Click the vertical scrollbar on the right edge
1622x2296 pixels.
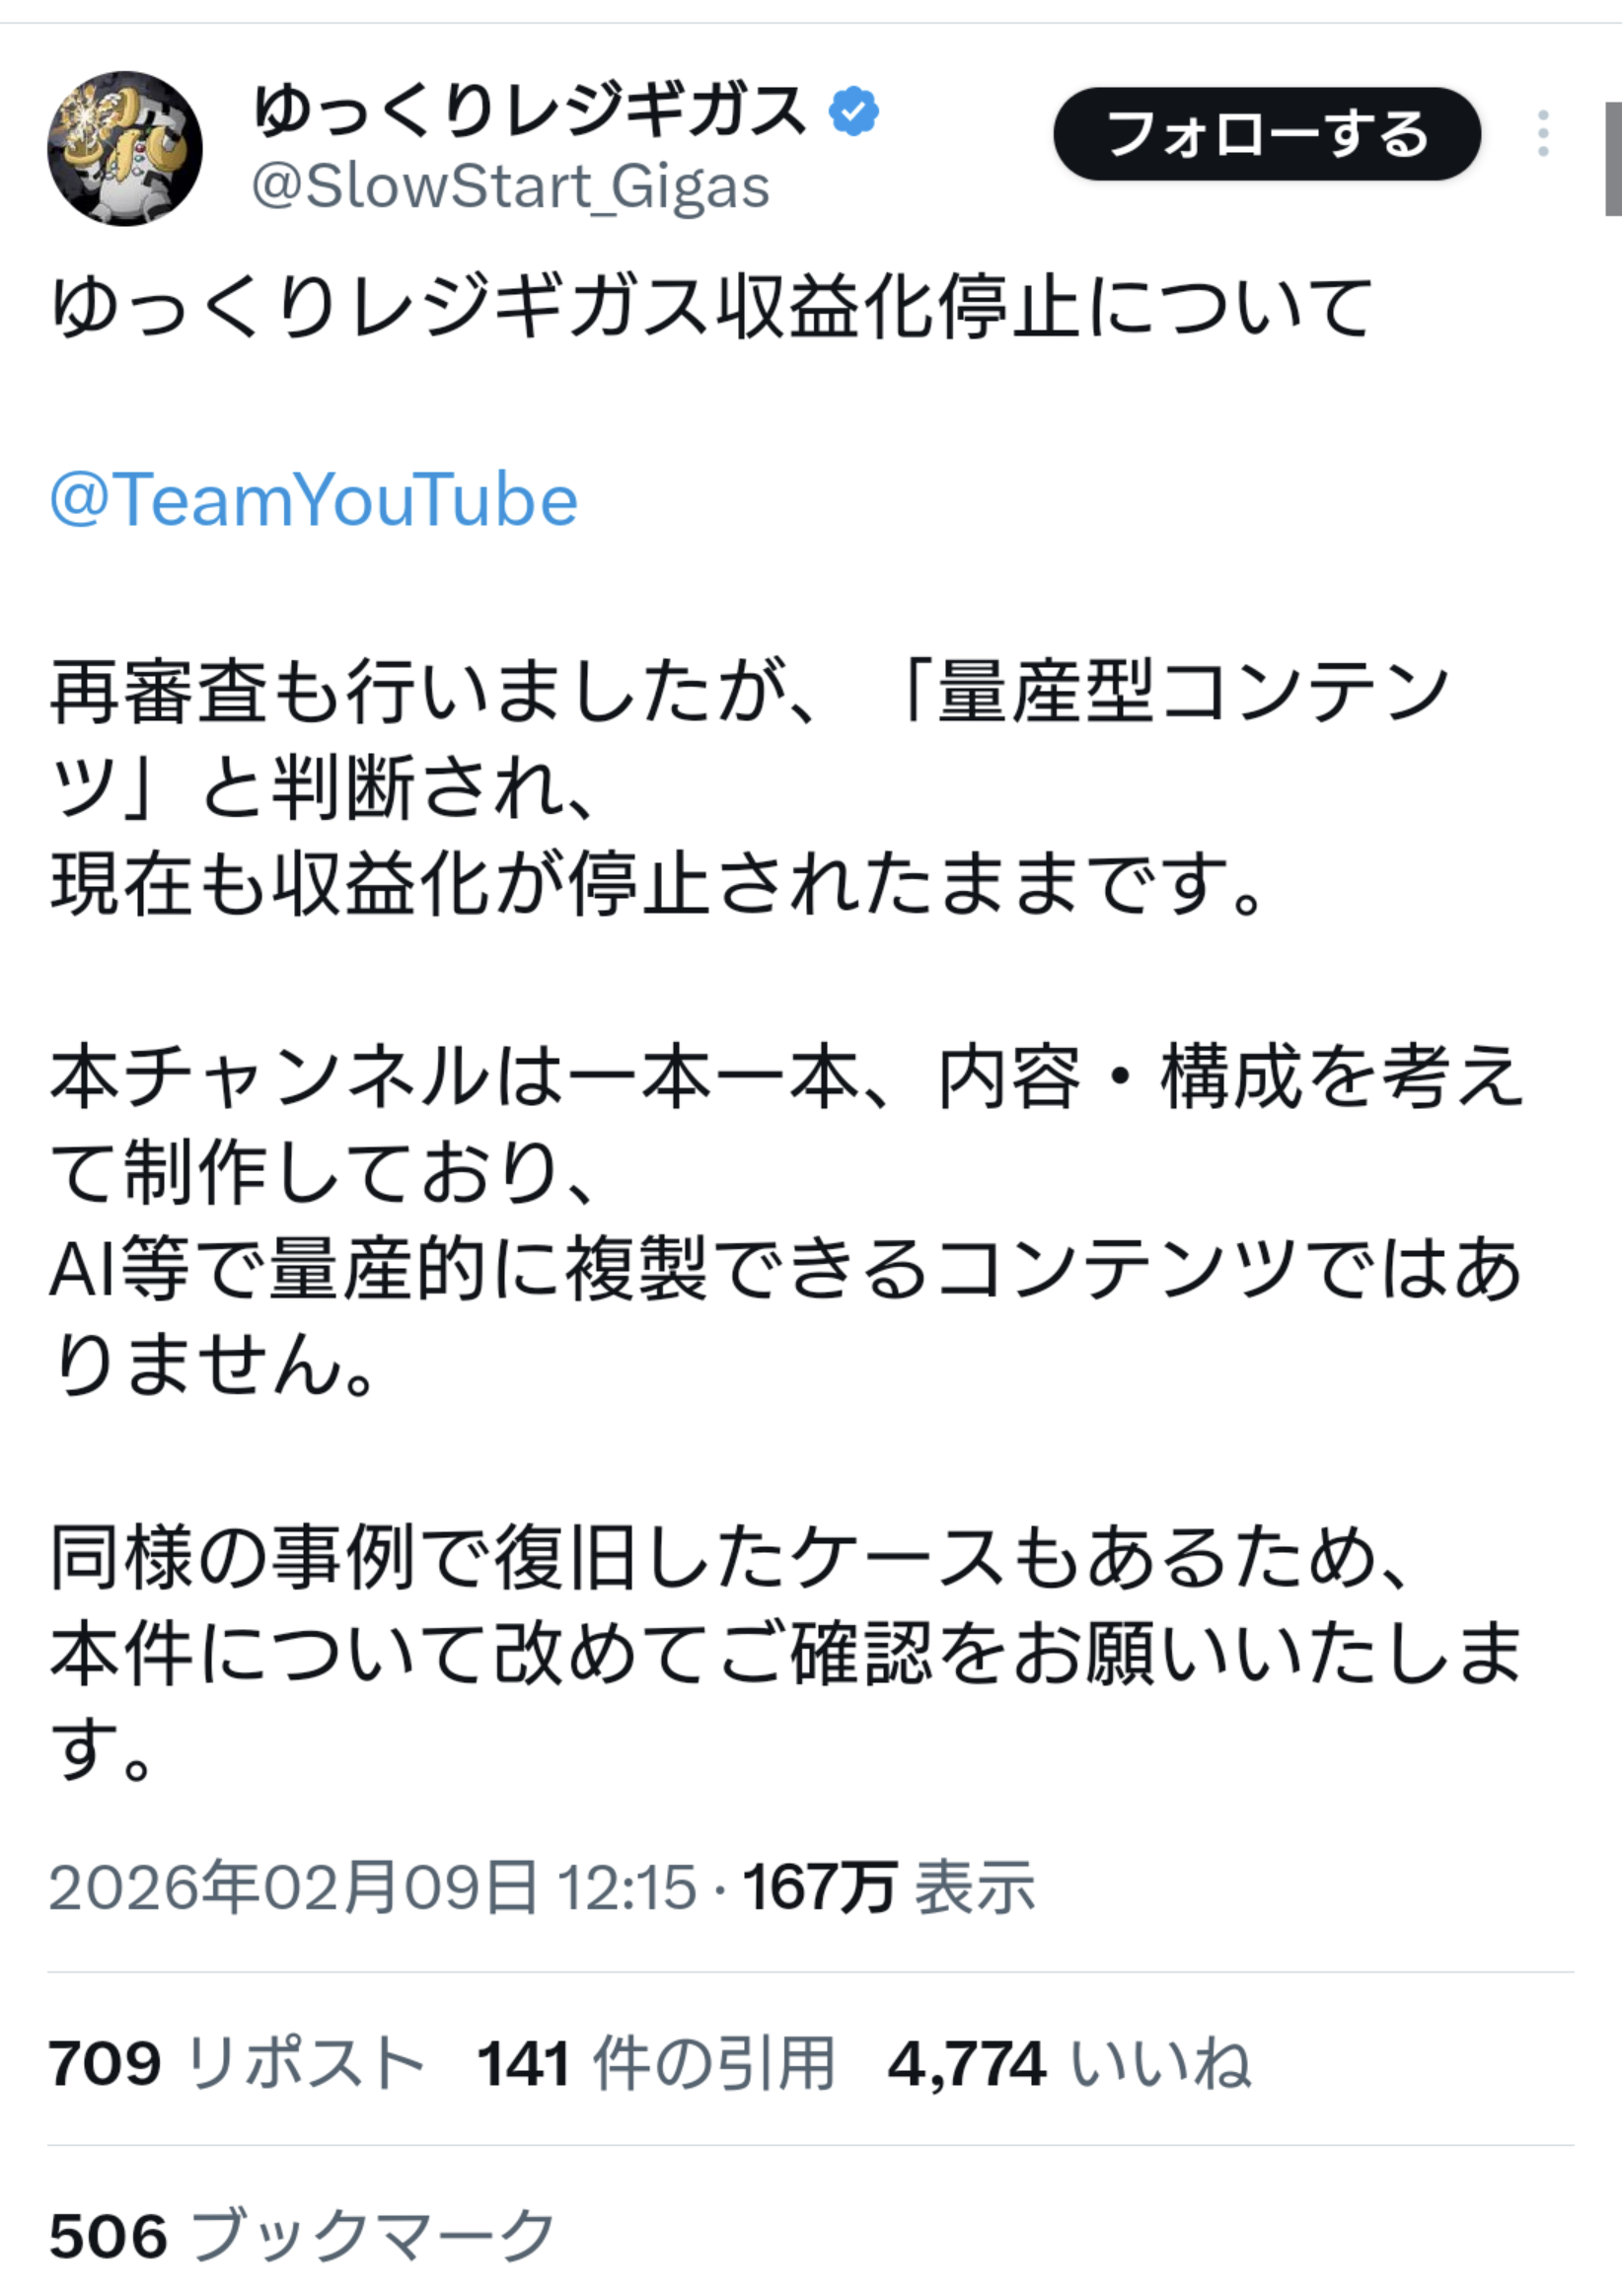coord(1612,158)
